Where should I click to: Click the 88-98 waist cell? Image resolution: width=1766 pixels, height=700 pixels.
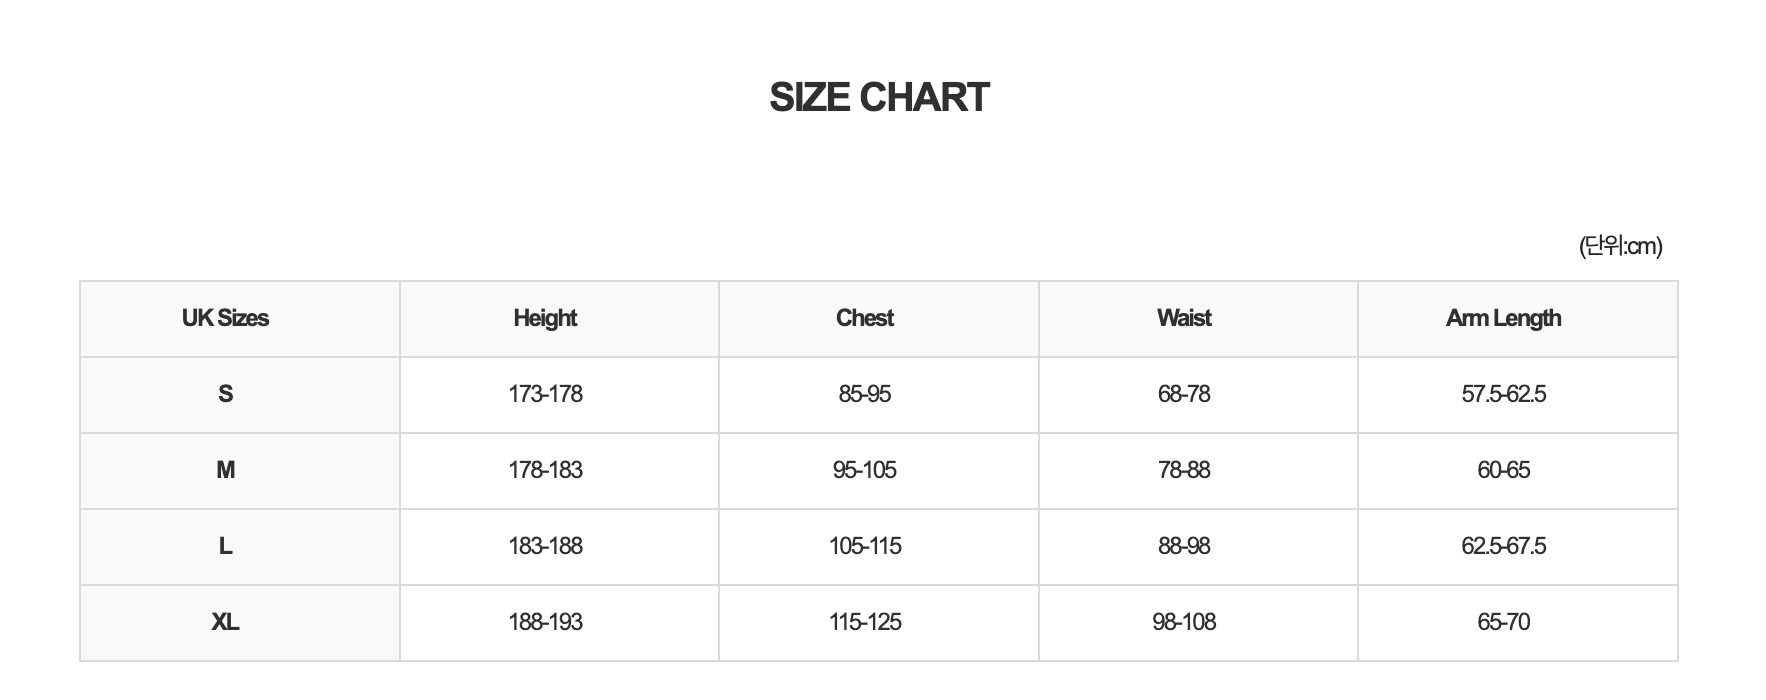1184,546
